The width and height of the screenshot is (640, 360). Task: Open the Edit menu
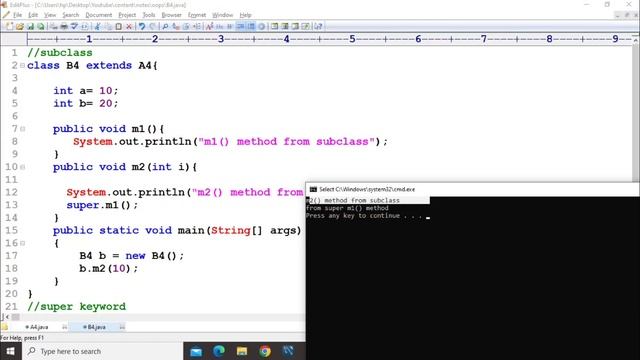33,15
